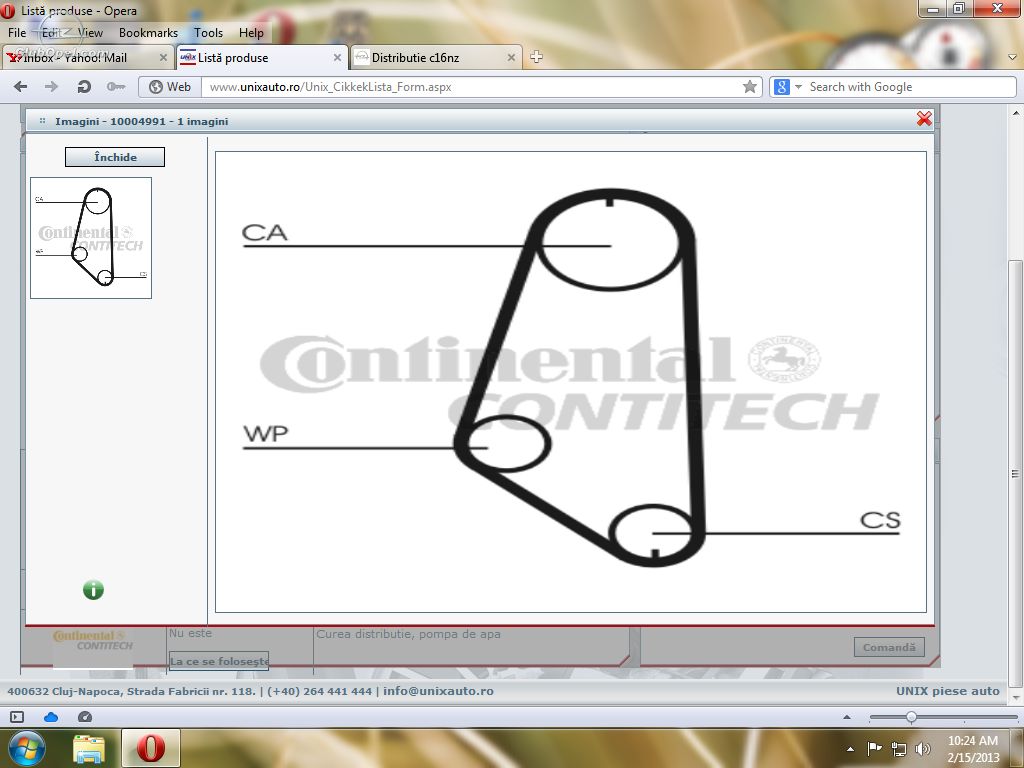This screenshot has height=768, width=1024.
Task: Toggle the Opera panels icon in the status bar
Action: click(17, 717)
